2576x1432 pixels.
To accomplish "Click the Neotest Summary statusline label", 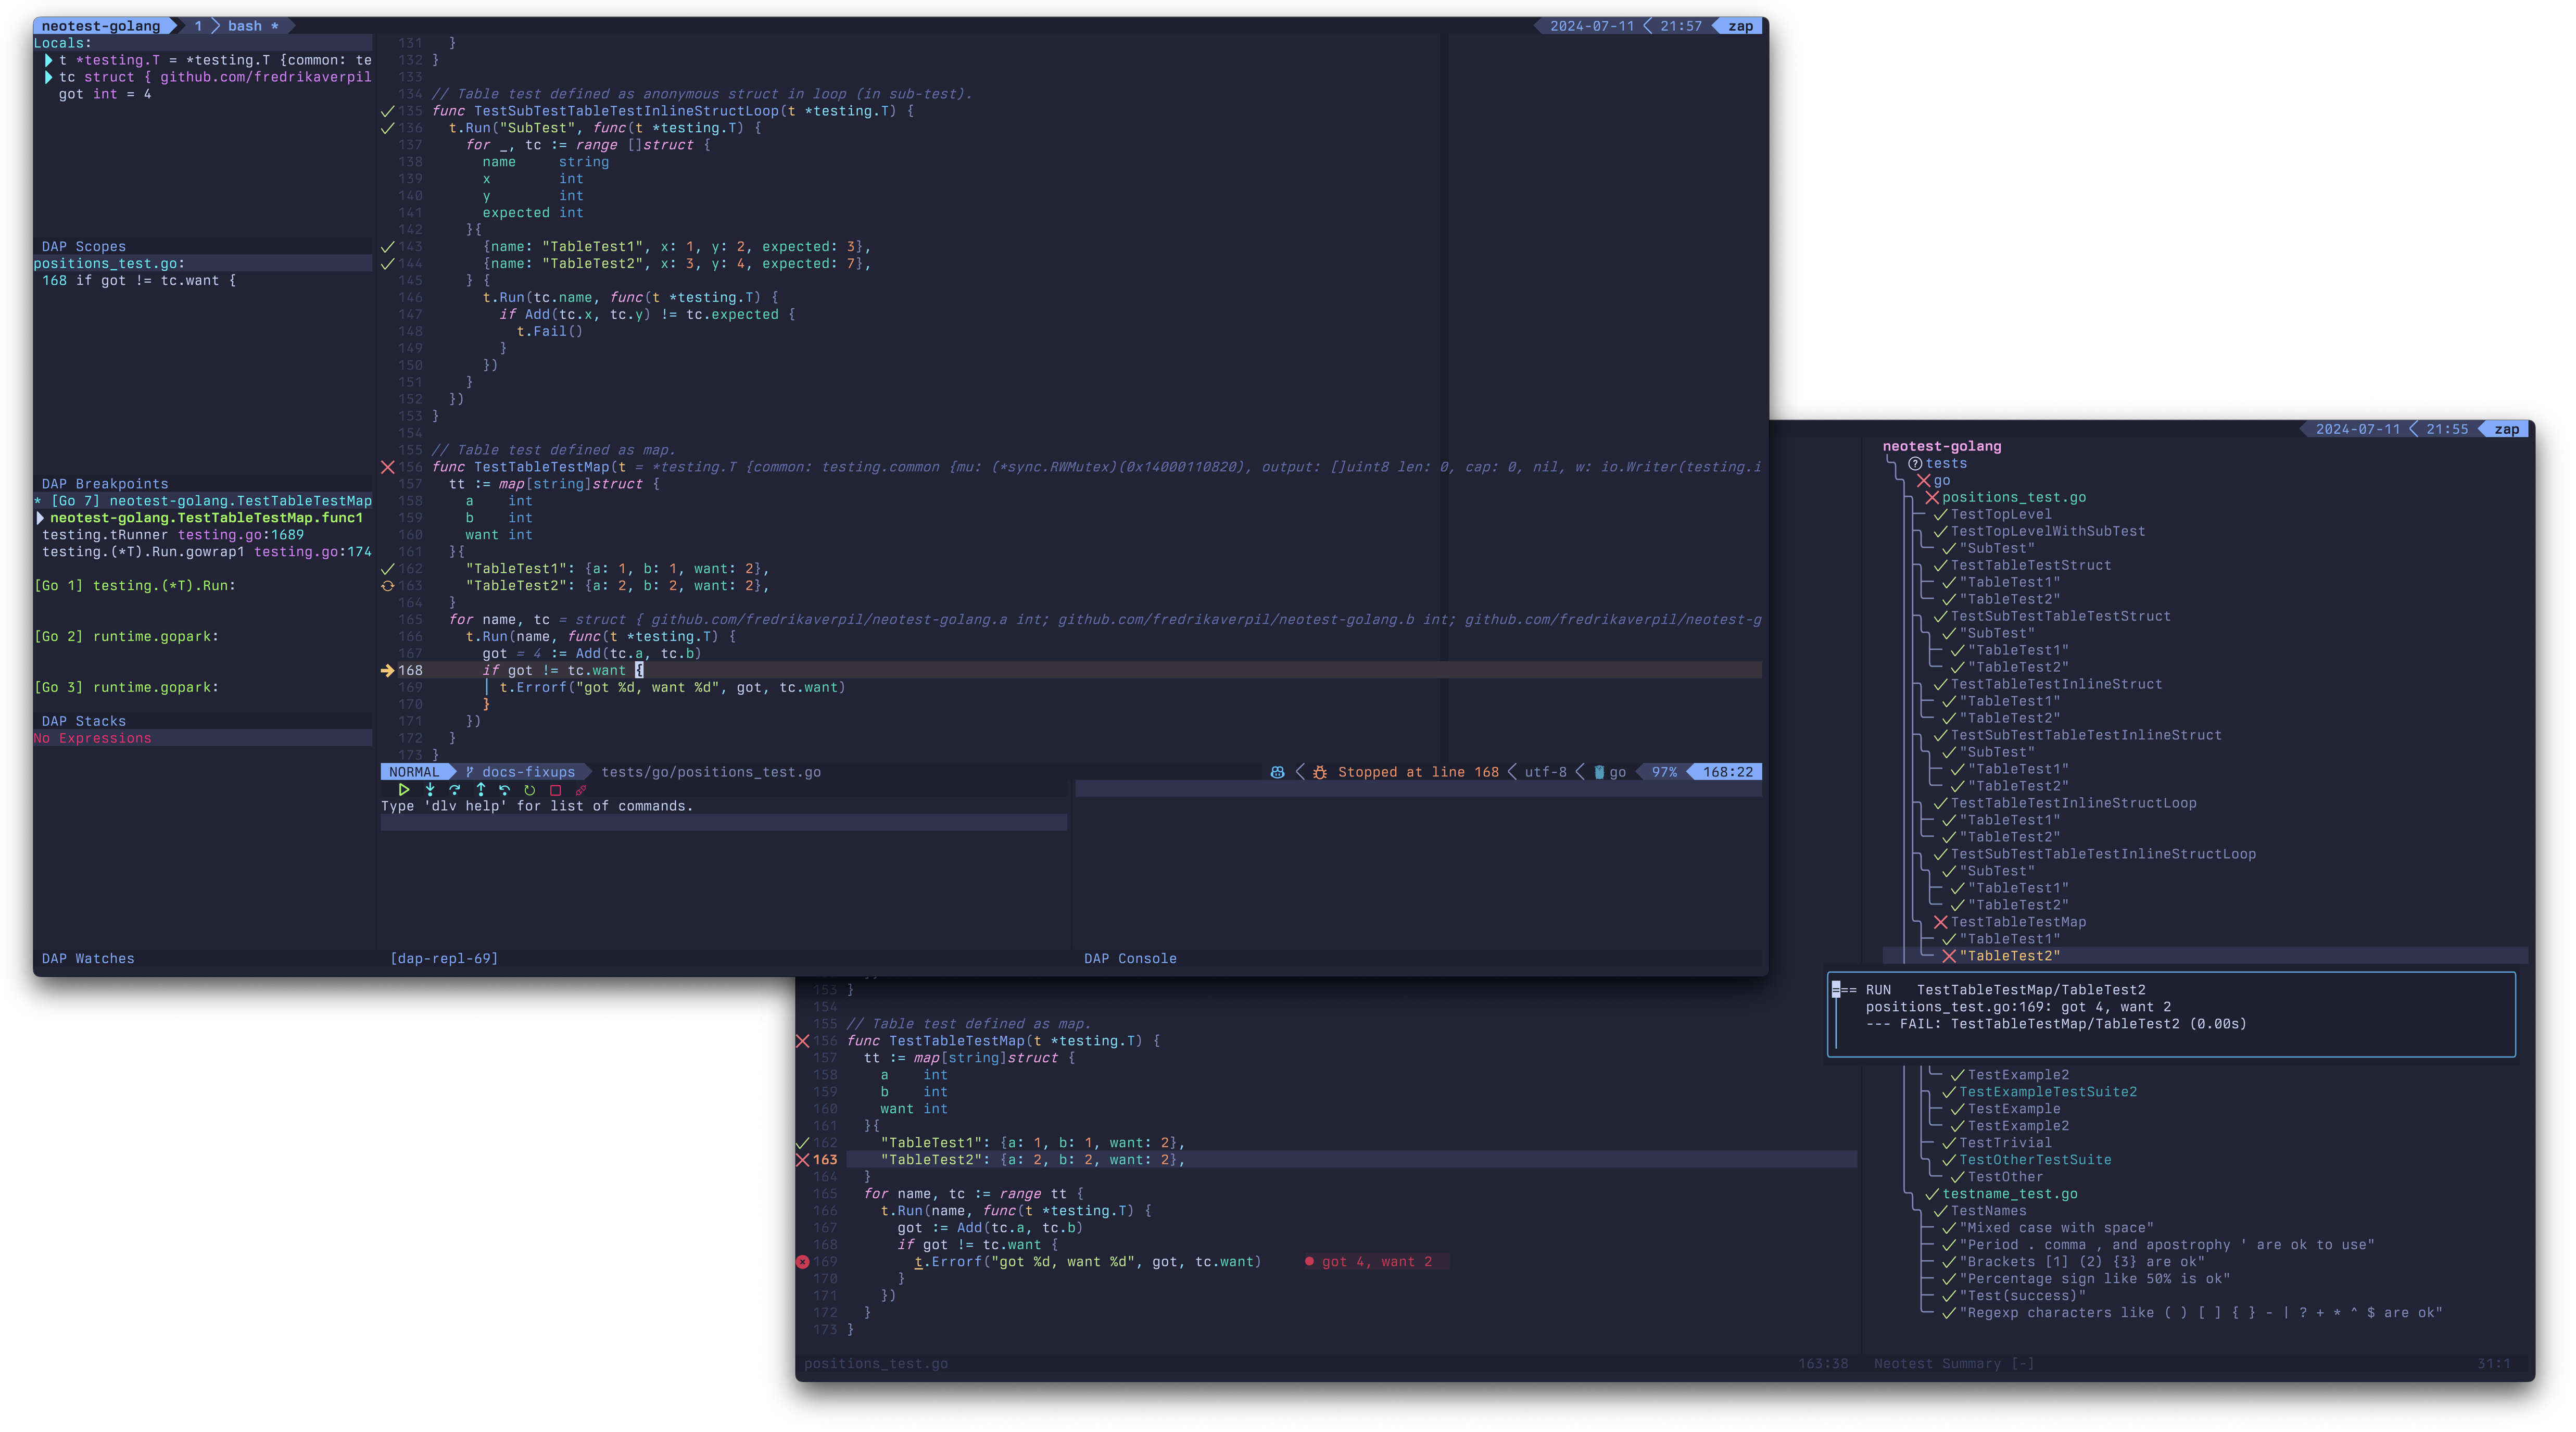I will coord(1954,1364).
